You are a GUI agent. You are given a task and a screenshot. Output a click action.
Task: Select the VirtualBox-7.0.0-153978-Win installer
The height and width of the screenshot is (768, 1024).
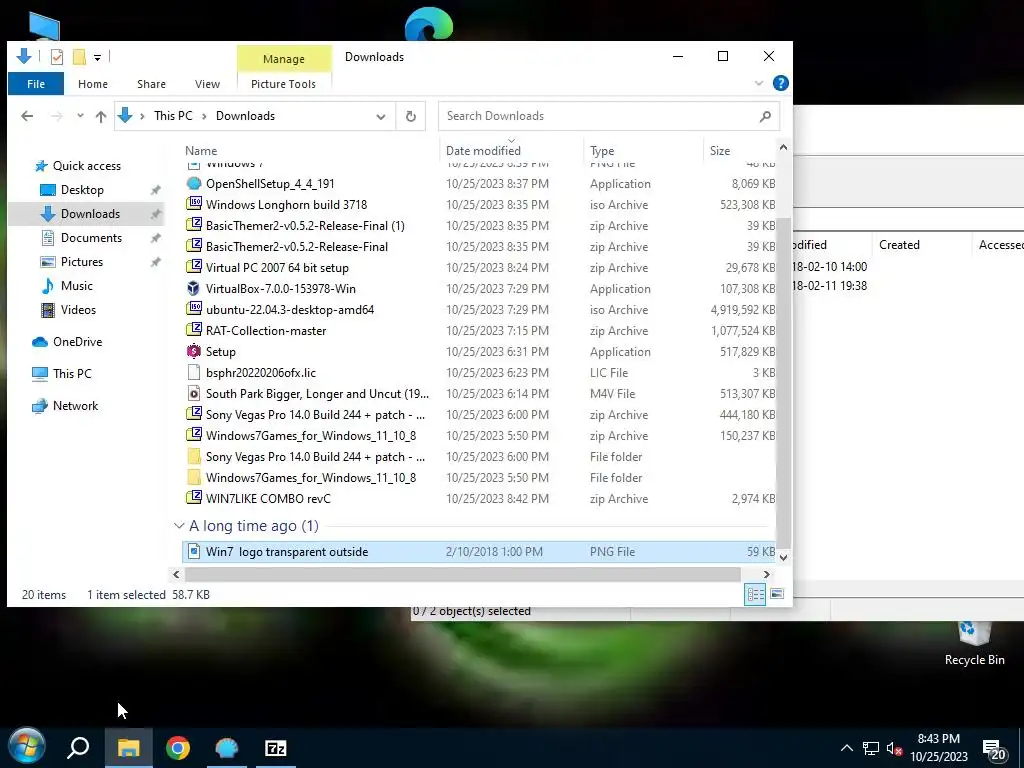click(x=479, y=289)
